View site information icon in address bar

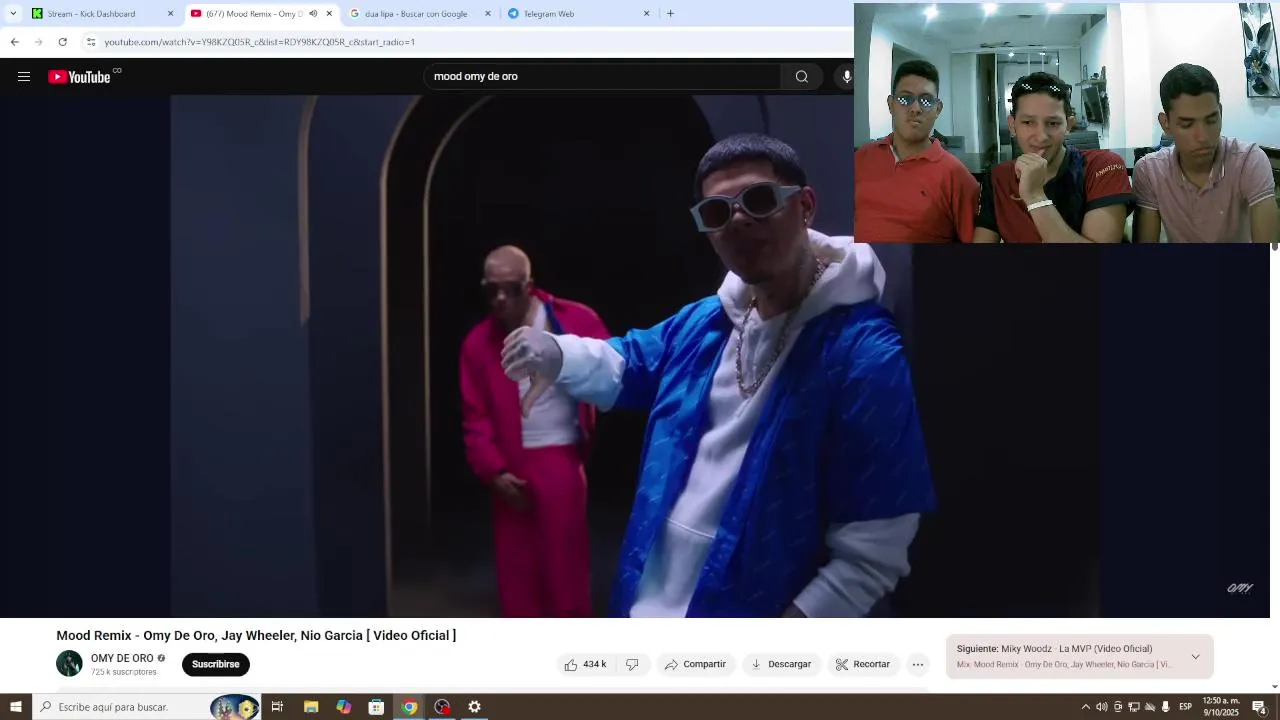(x=91, y=42)
